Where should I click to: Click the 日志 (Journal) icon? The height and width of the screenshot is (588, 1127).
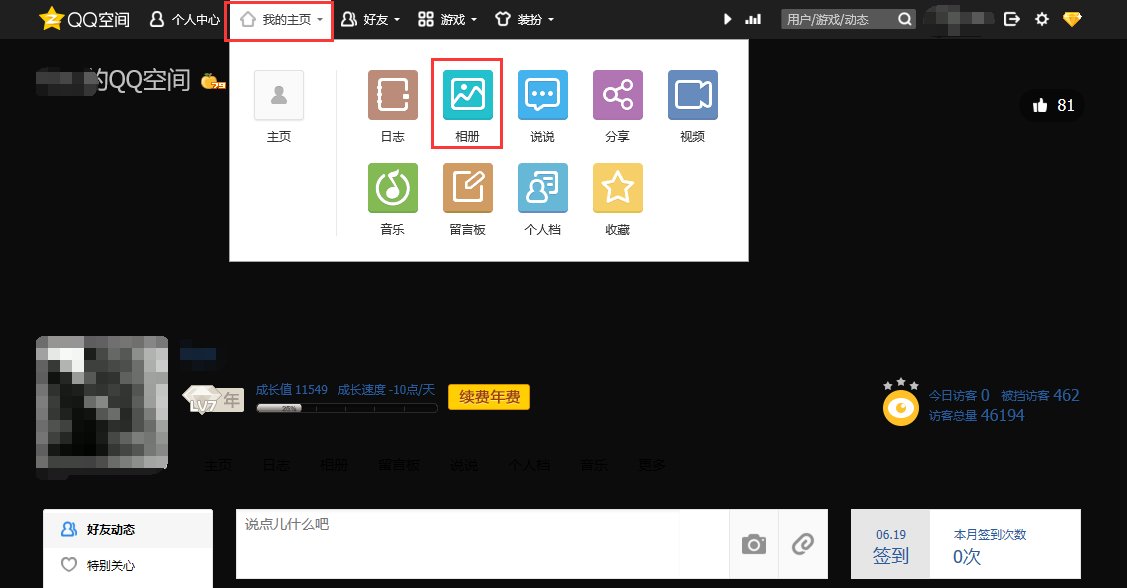[x=391, y=94]
